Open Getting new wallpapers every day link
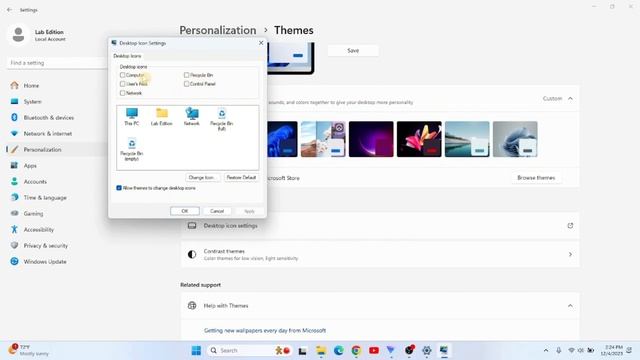The image size is (640, 360). (265, 331)
